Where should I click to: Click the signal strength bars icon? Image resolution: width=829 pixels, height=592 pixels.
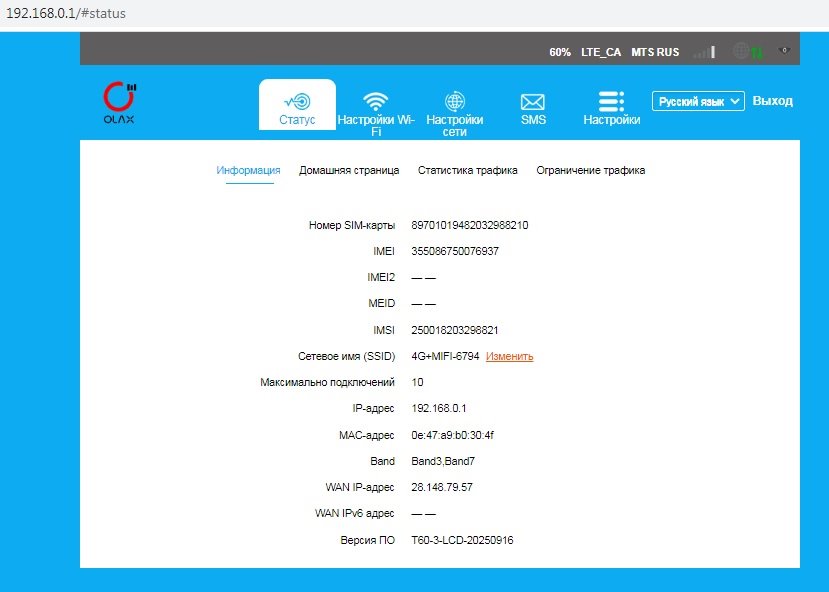coord(705,51)
